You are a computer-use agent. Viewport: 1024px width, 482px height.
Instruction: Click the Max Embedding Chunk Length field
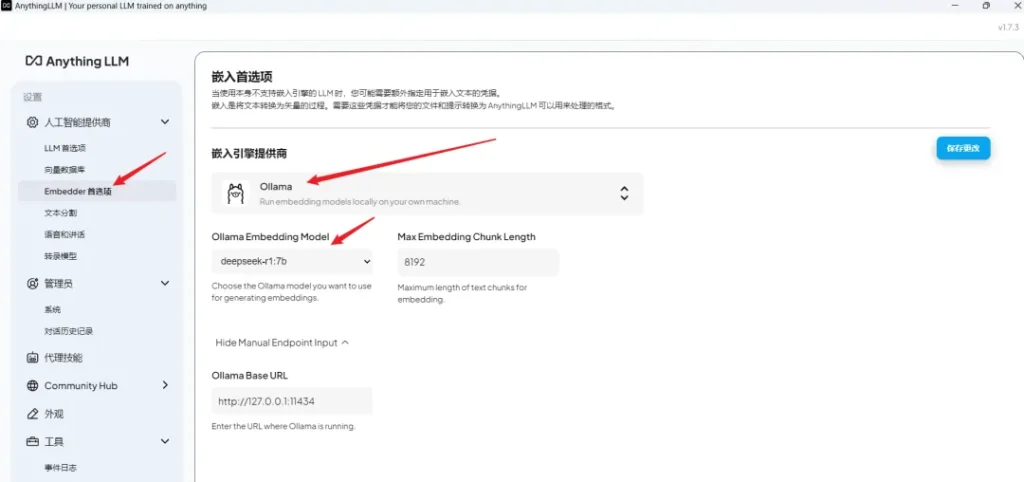coord(477,262)
